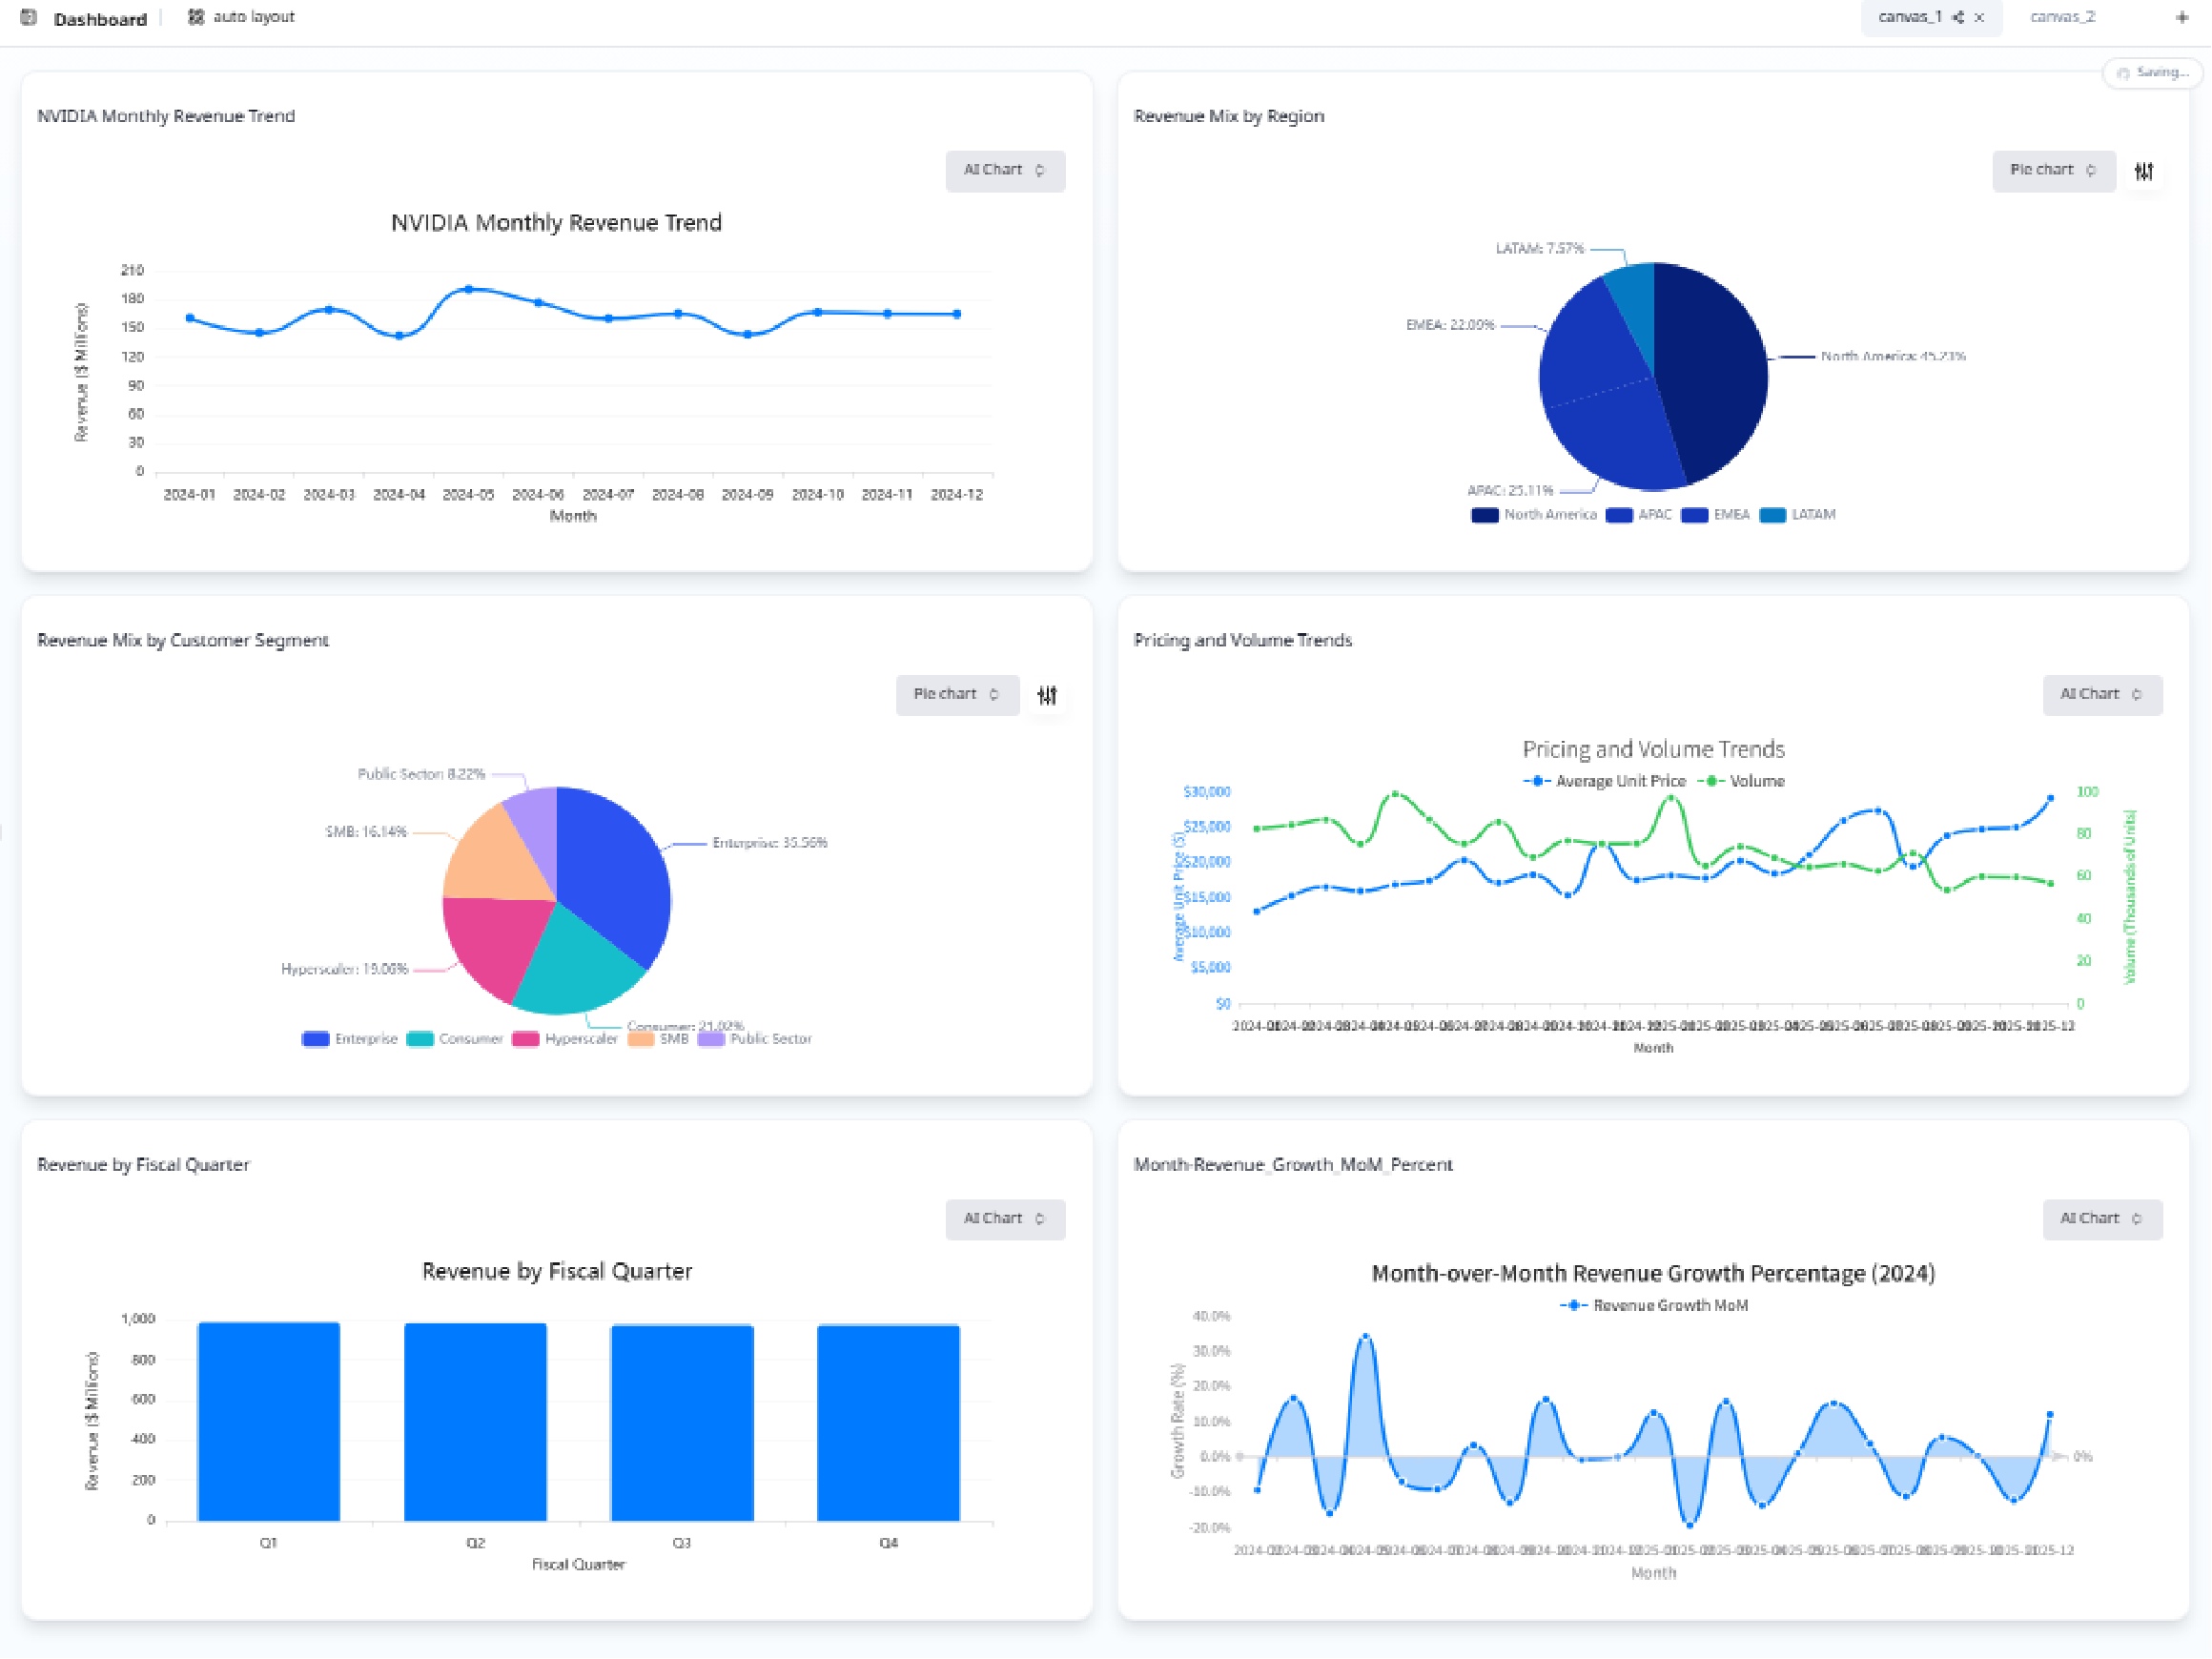Open the chart type dropdown on Revenue by Fiscal Quarter
Viewport: 2212px width, 1659px height.
[1004, 1219]
